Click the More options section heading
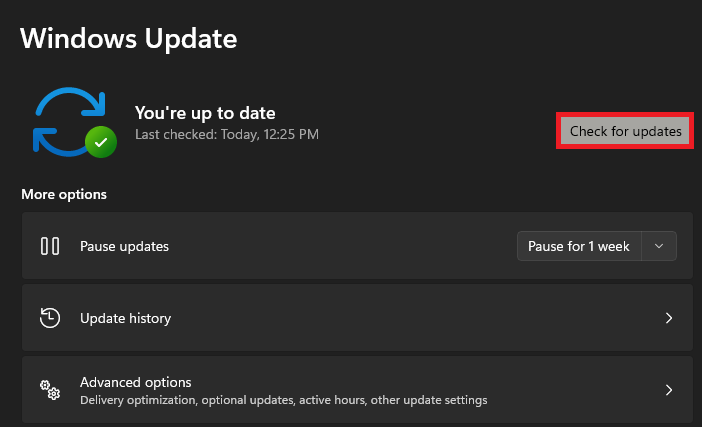The width and height of the screenshot is (702, 427). click(x=64, y=194)
